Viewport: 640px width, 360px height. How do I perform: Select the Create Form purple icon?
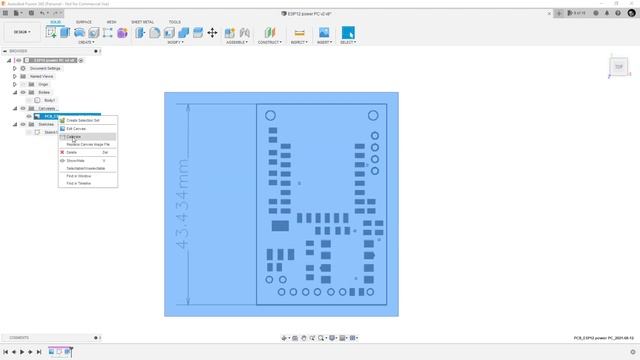coord(122,33)
